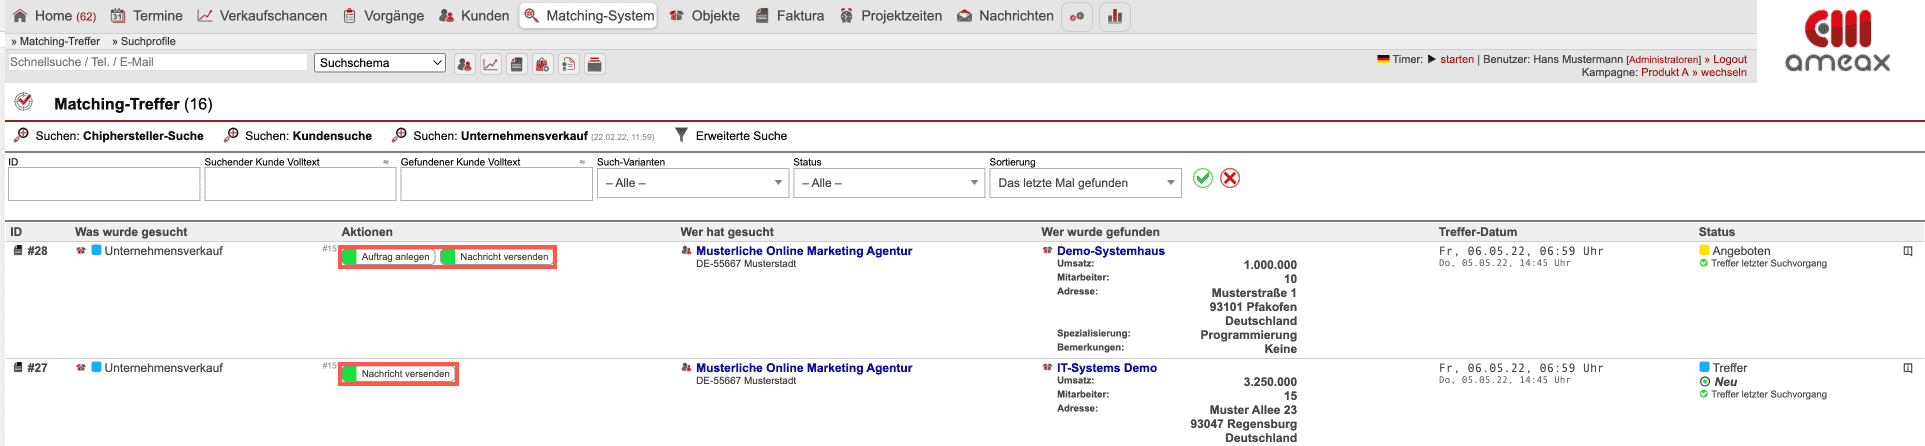The image size is (1925, 446).
Task: Switch to the Suchprofile submenu
Action: point(147,41)
